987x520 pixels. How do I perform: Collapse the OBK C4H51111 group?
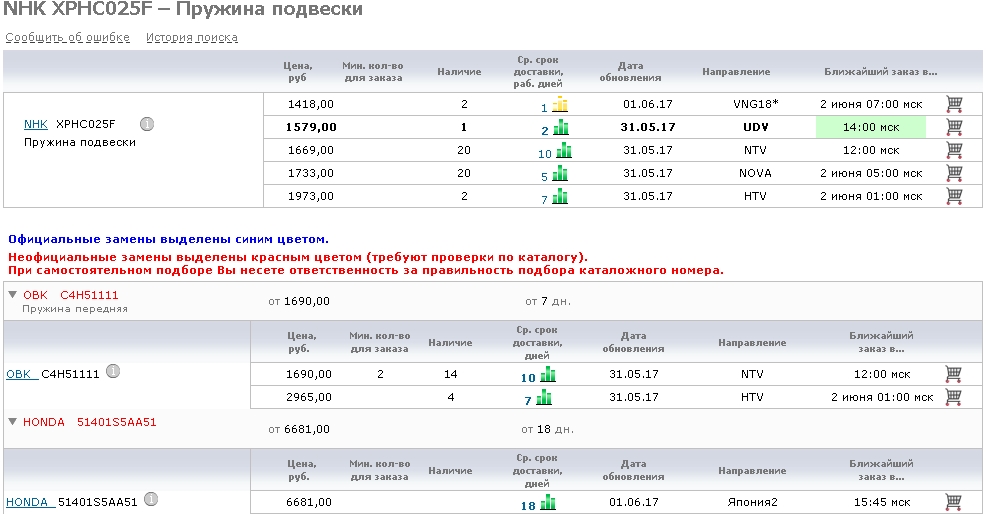[x=12, y=295]
